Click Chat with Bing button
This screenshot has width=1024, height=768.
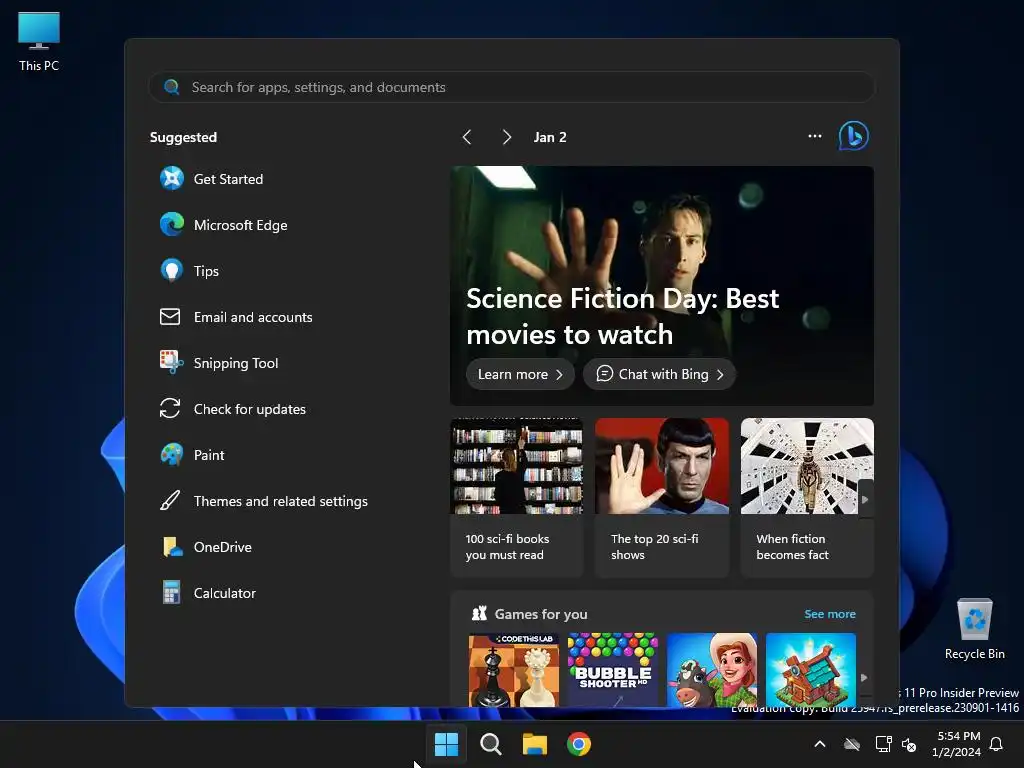click(660, 374)
